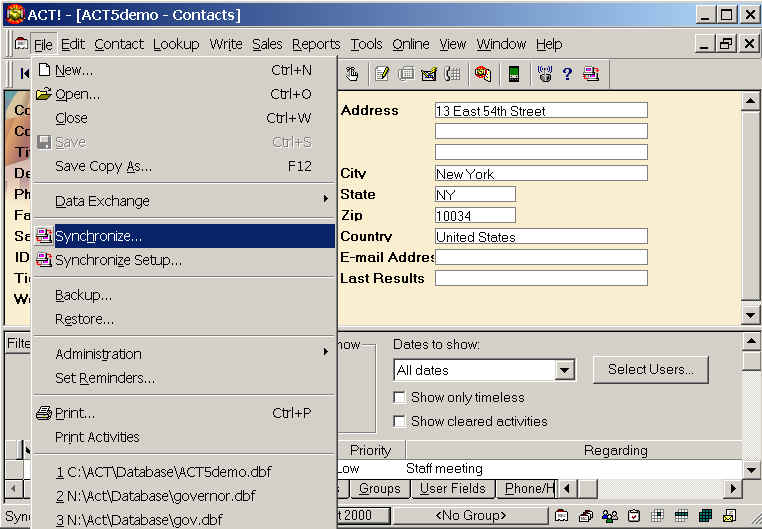
Task: Click the Priority column header
Action: point(371,450)
